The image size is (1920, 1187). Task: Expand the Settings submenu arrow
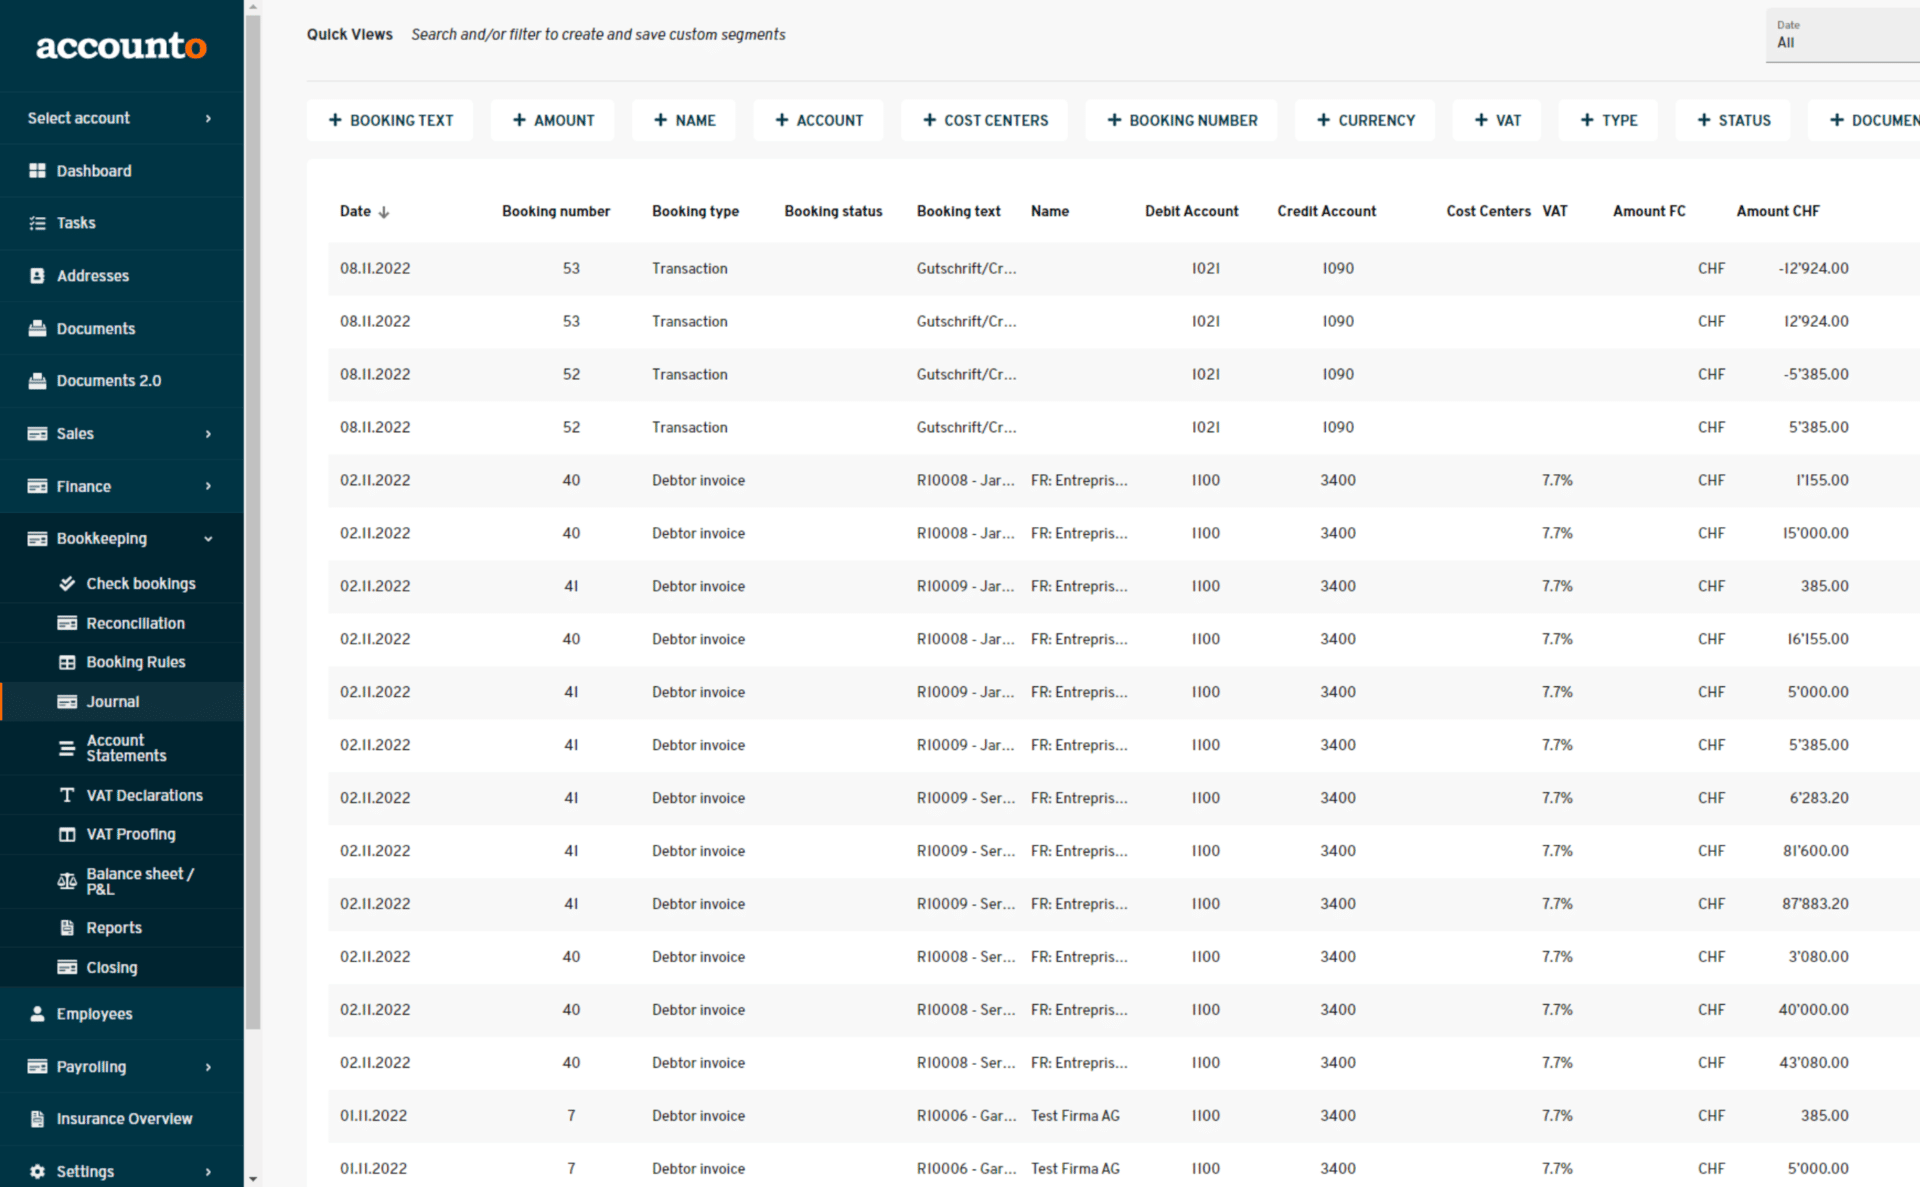click(x=208, y=1172)
